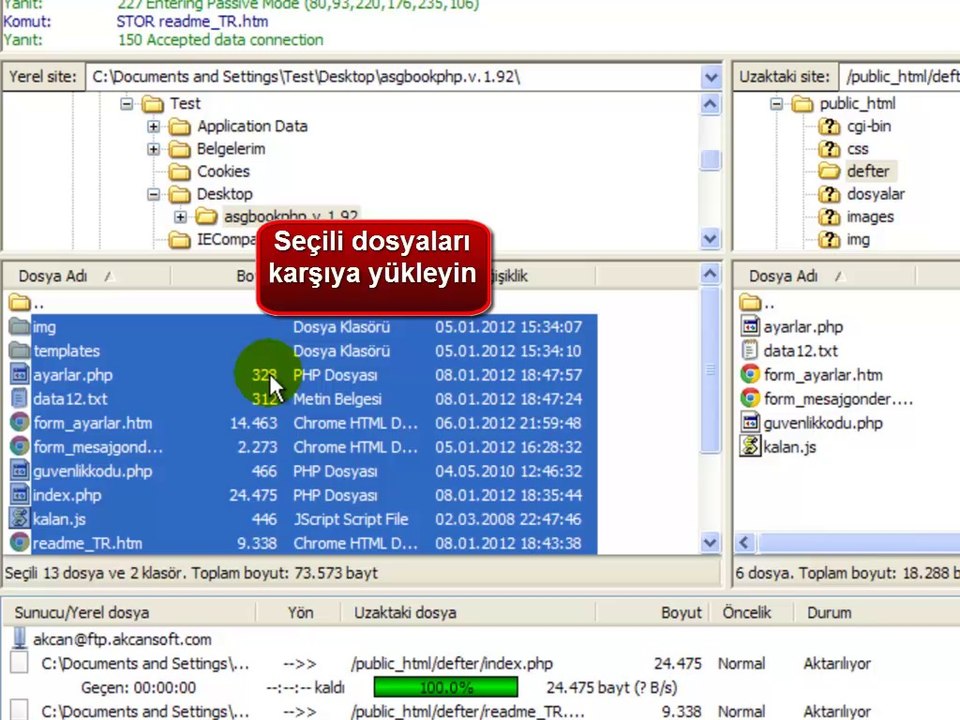Click the local tree scrollbar down arrow
Screen dimensions: 960x720
tap(710, 238)
